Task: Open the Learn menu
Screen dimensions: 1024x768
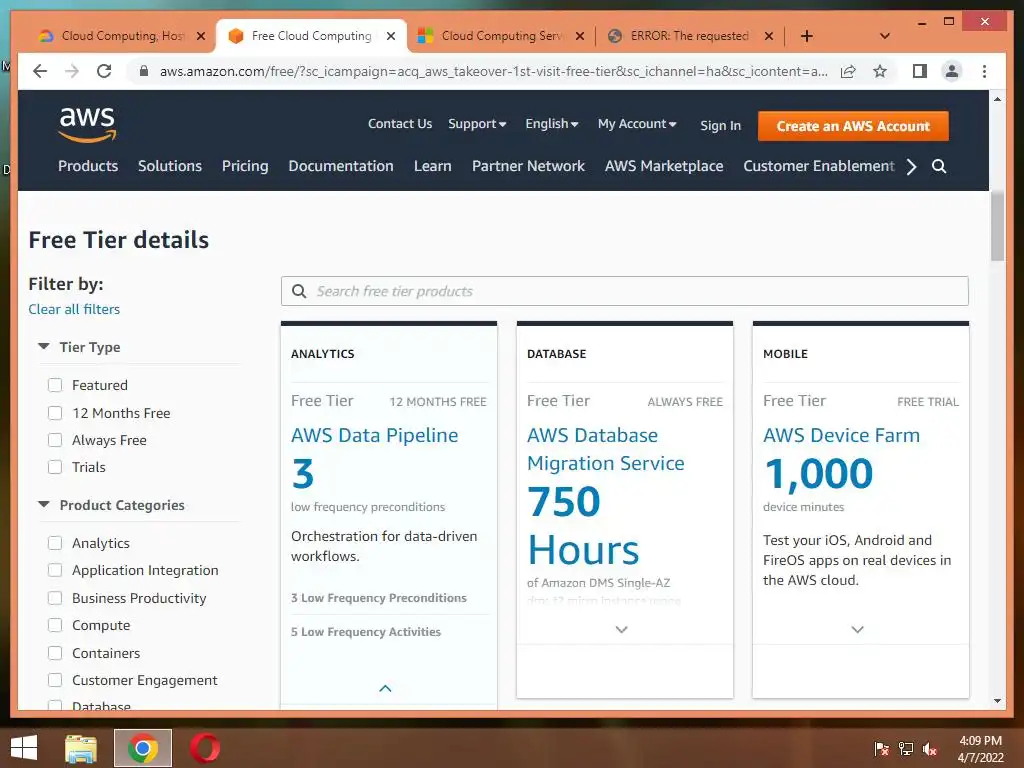Action: [x=432, y=166]
